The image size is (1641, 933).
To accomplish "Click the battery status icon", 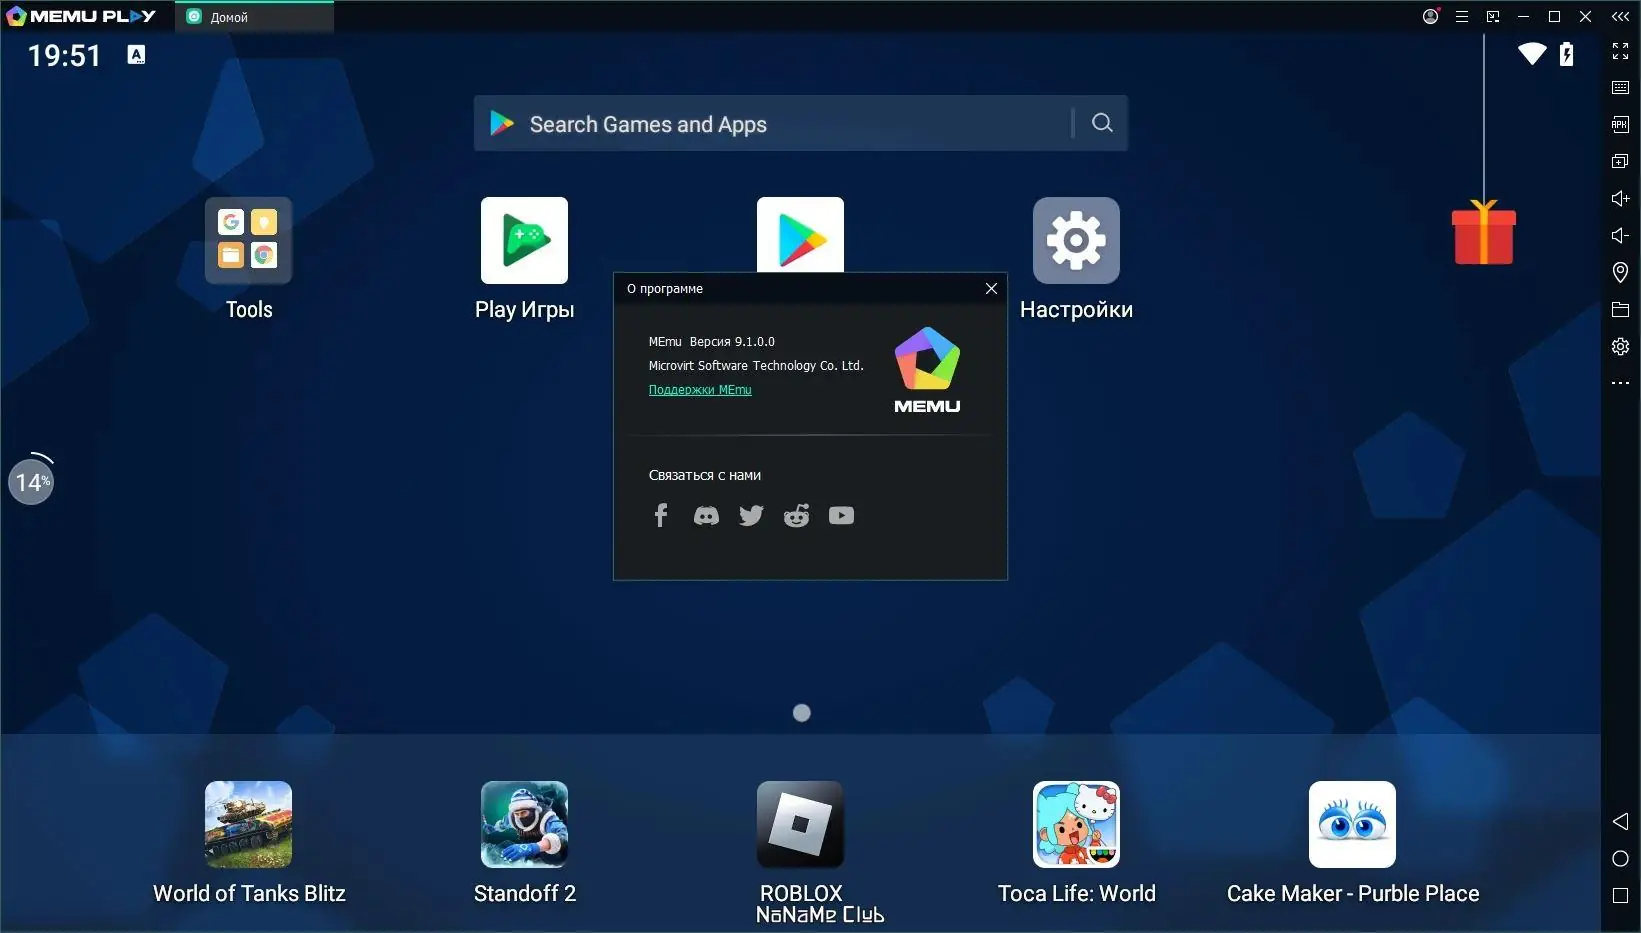I will pos(1567,54).
